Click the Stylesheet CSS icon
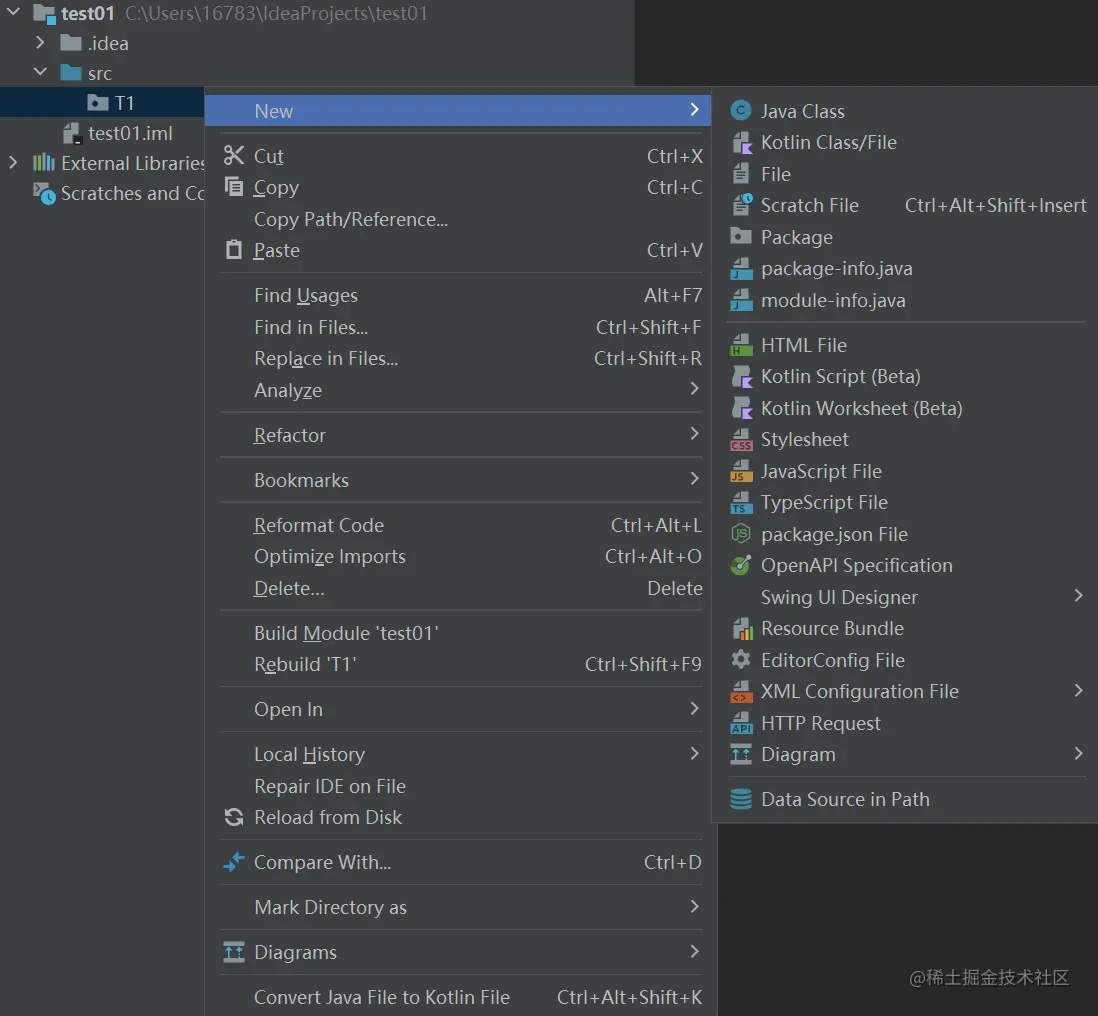 coord(741,439)
